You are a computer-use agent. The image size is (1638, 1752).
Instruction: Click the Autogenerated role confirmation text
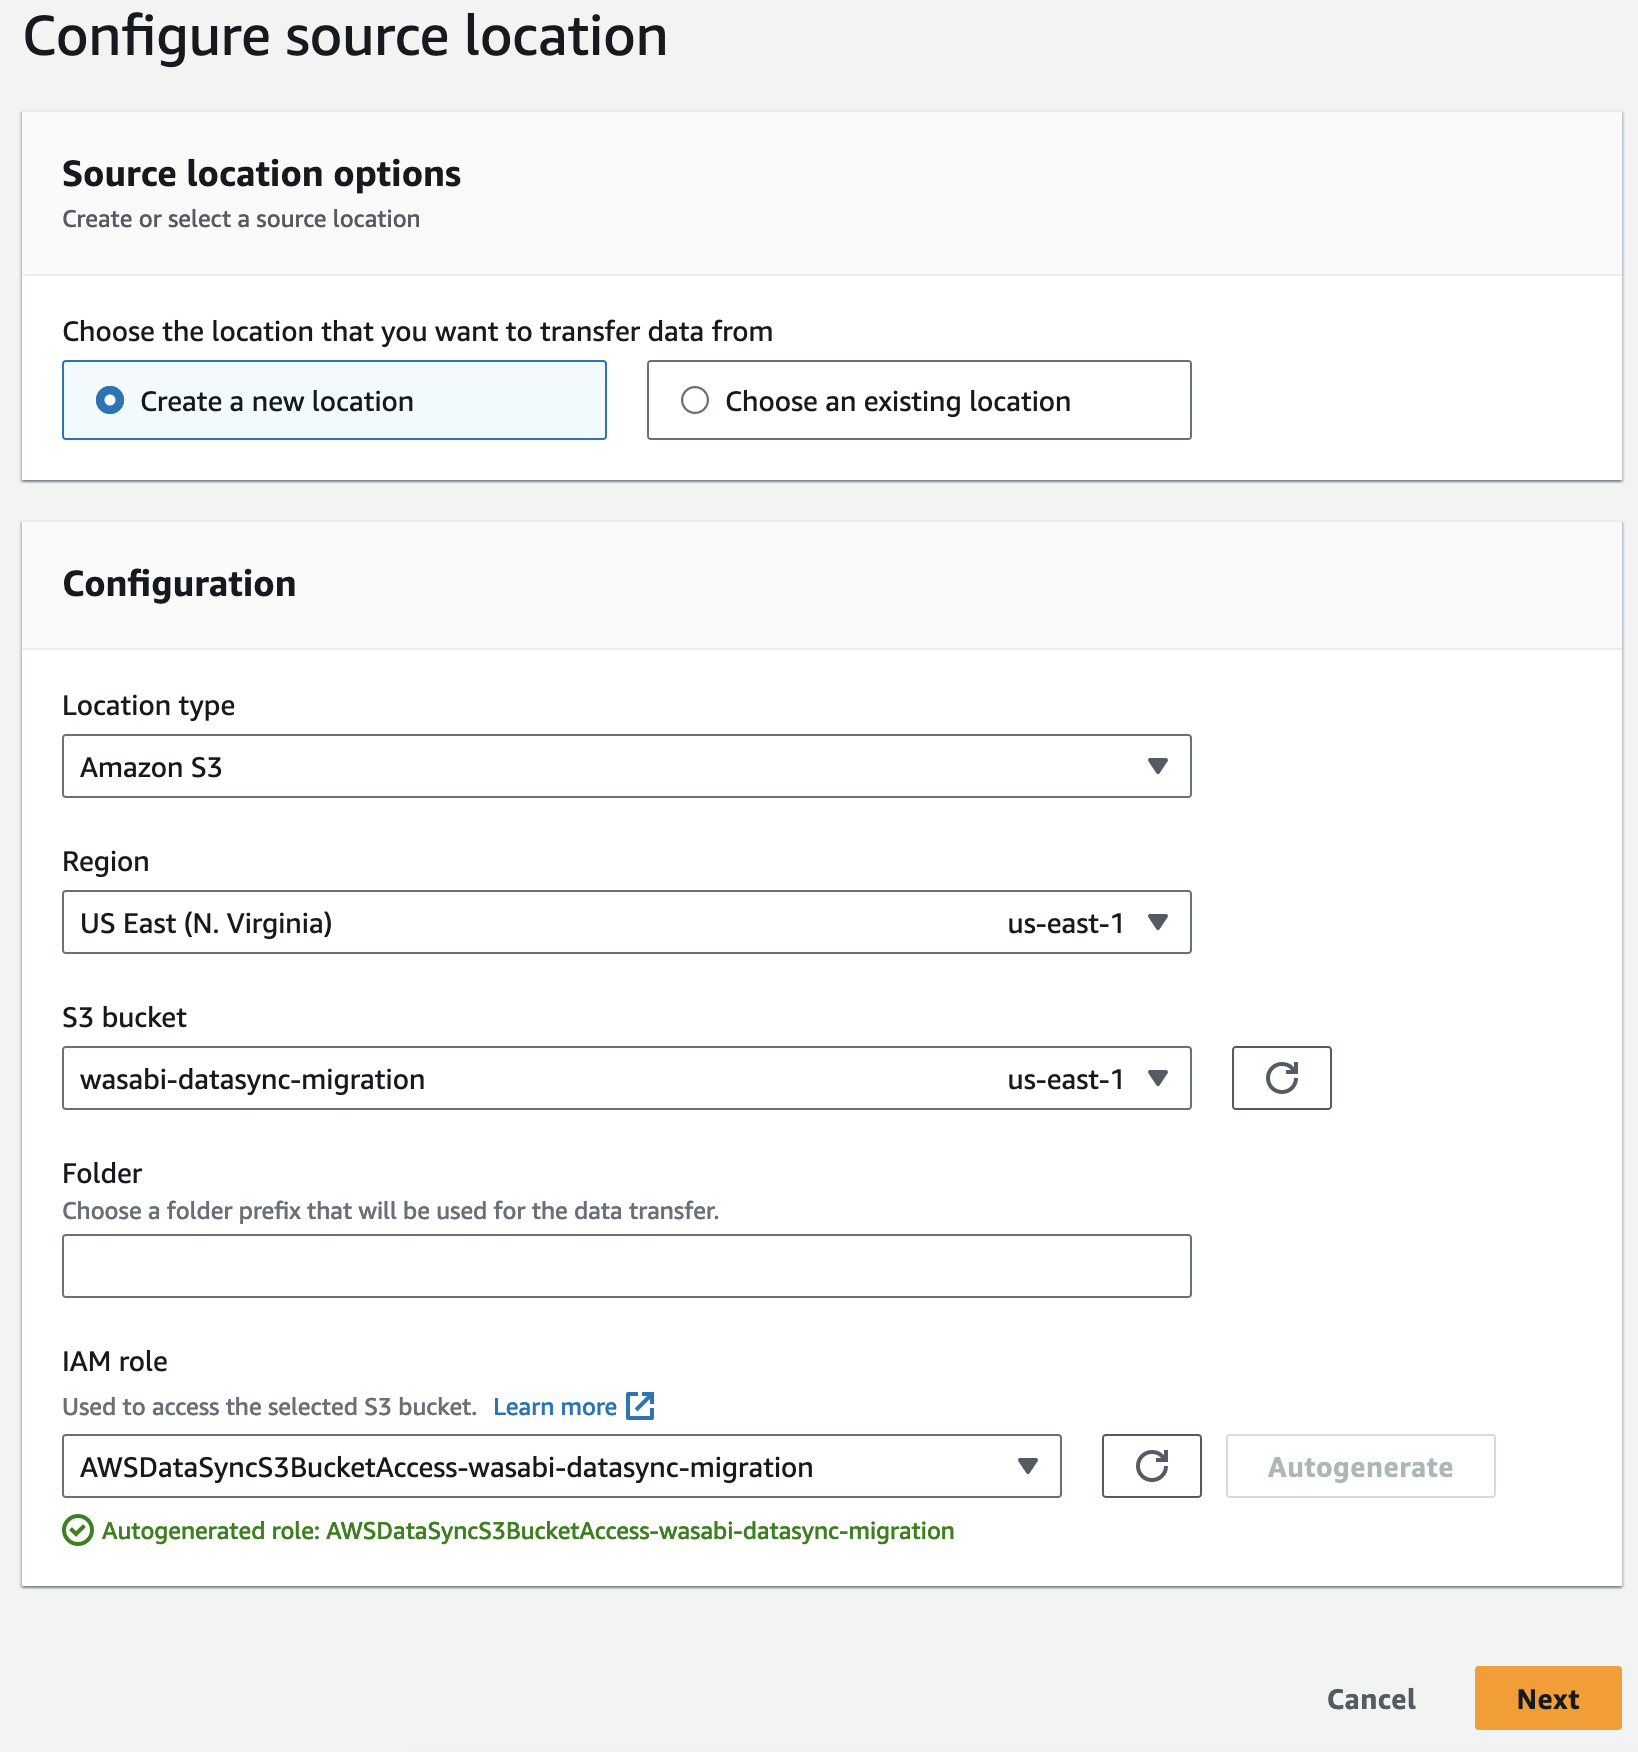528,1531
